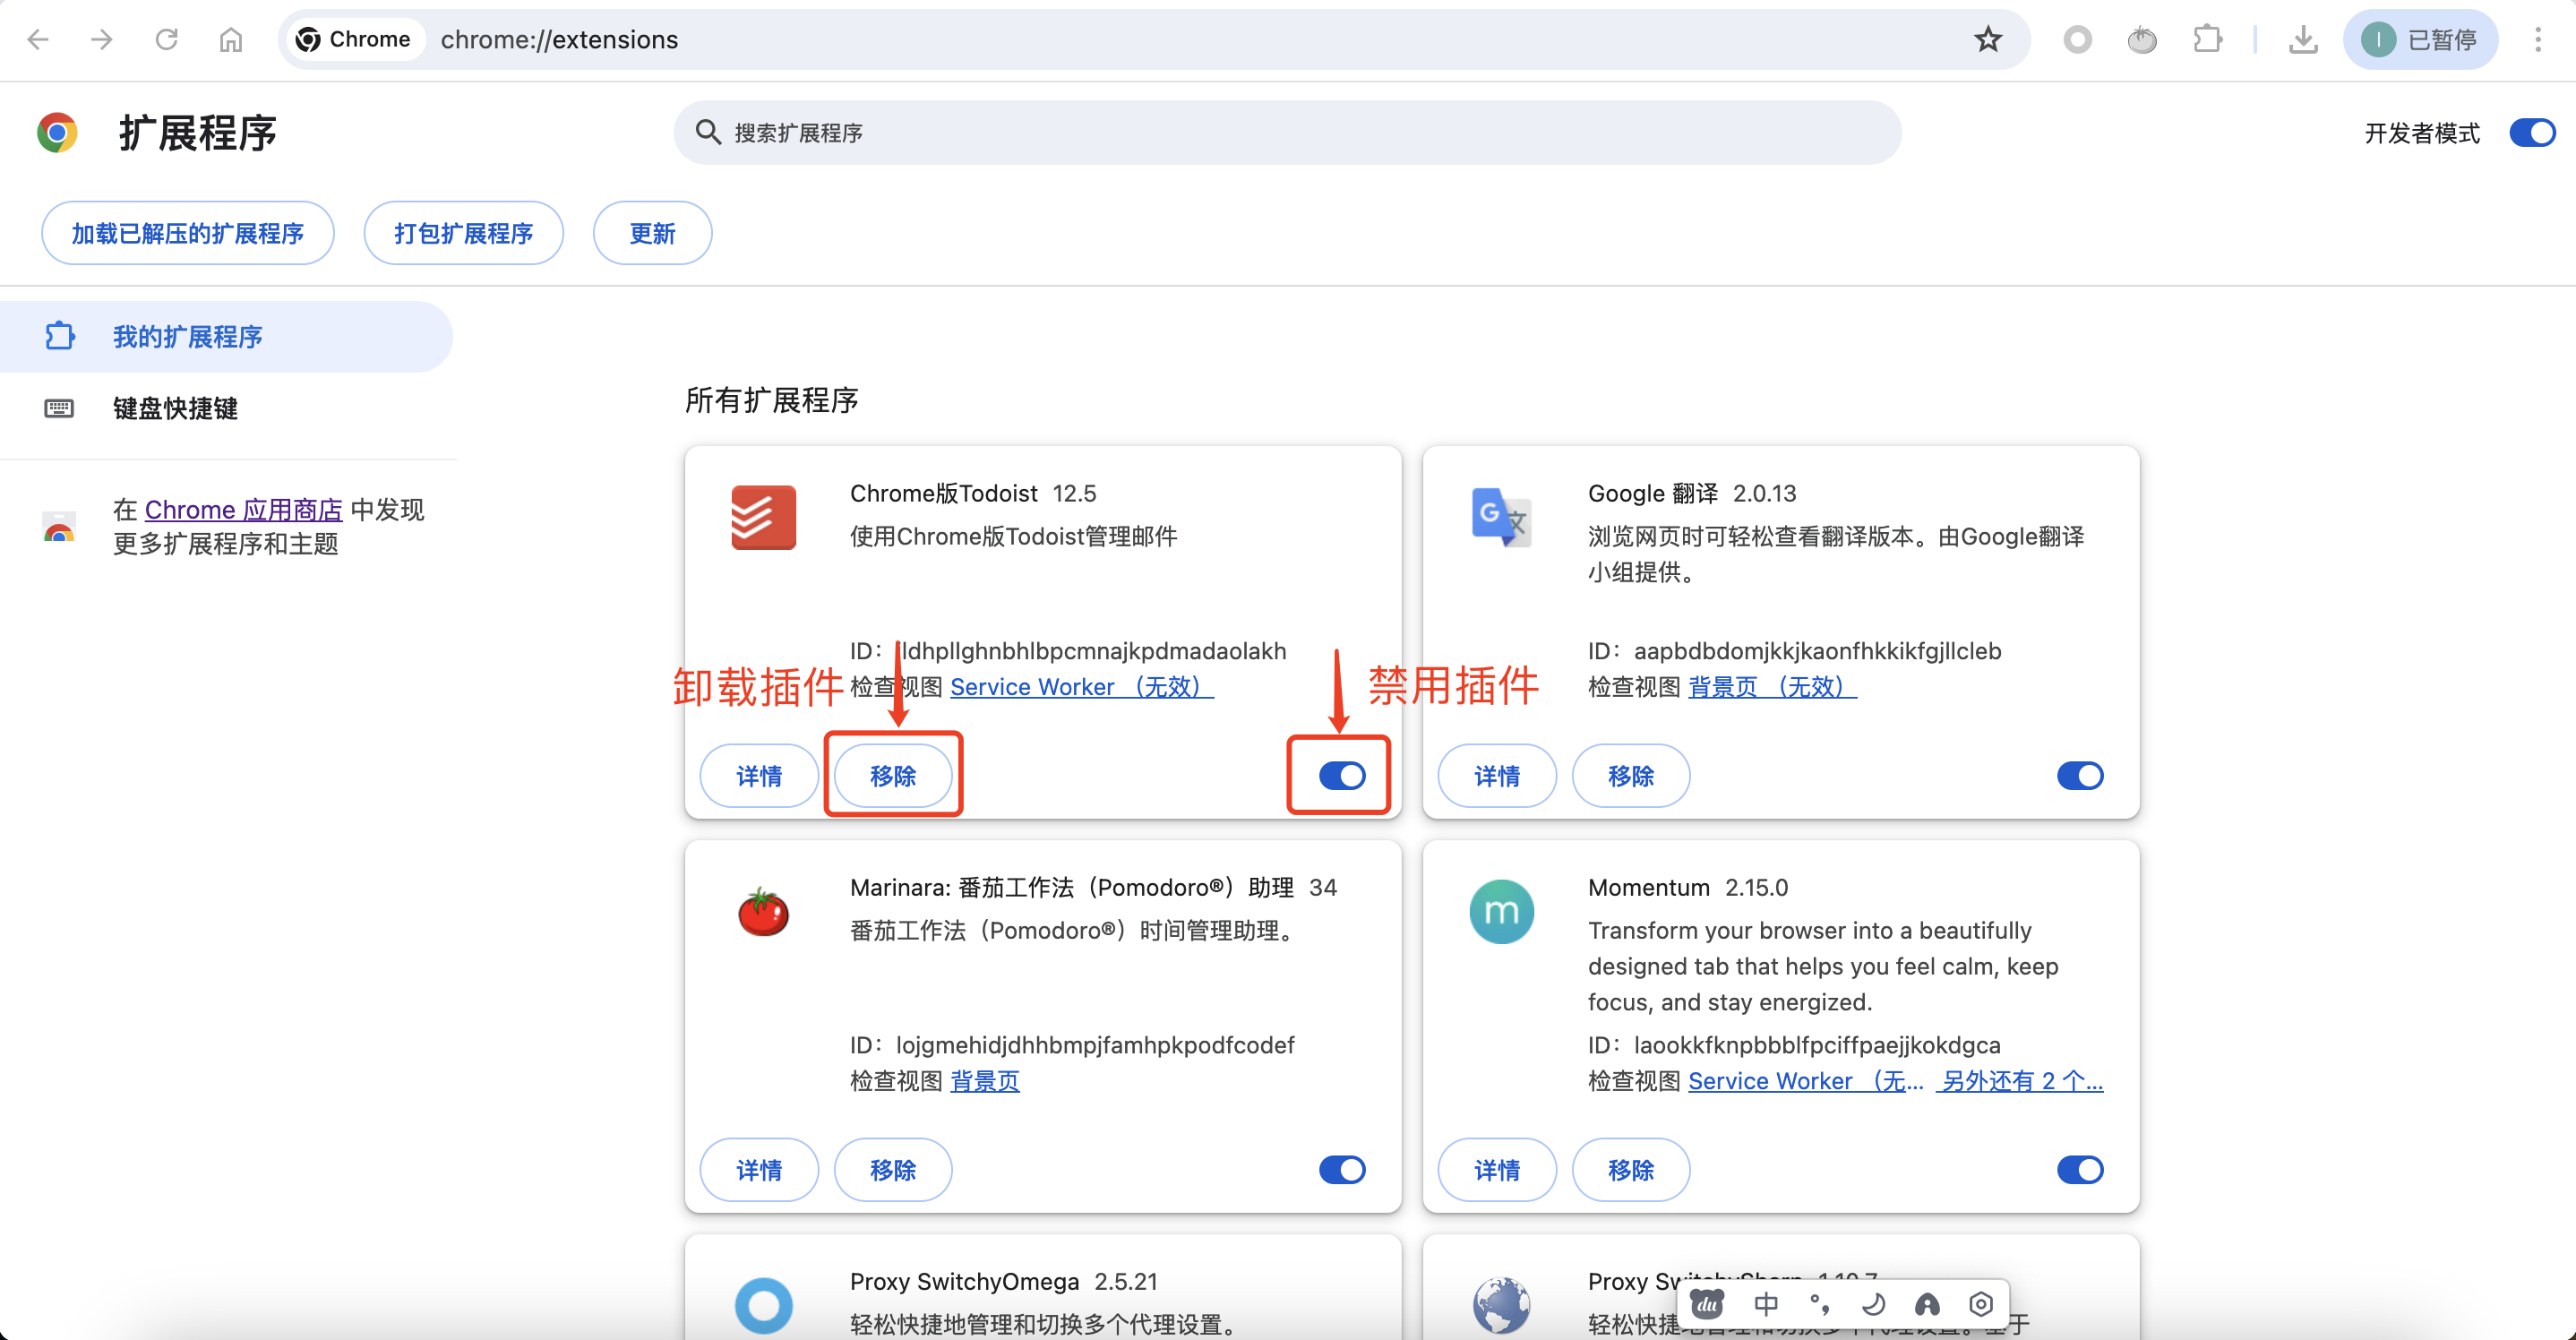The width and height of the screenshot is (2576, 1340).
Task: Click the Google 翻译 extension icon
Action: tap(1501, 517)
